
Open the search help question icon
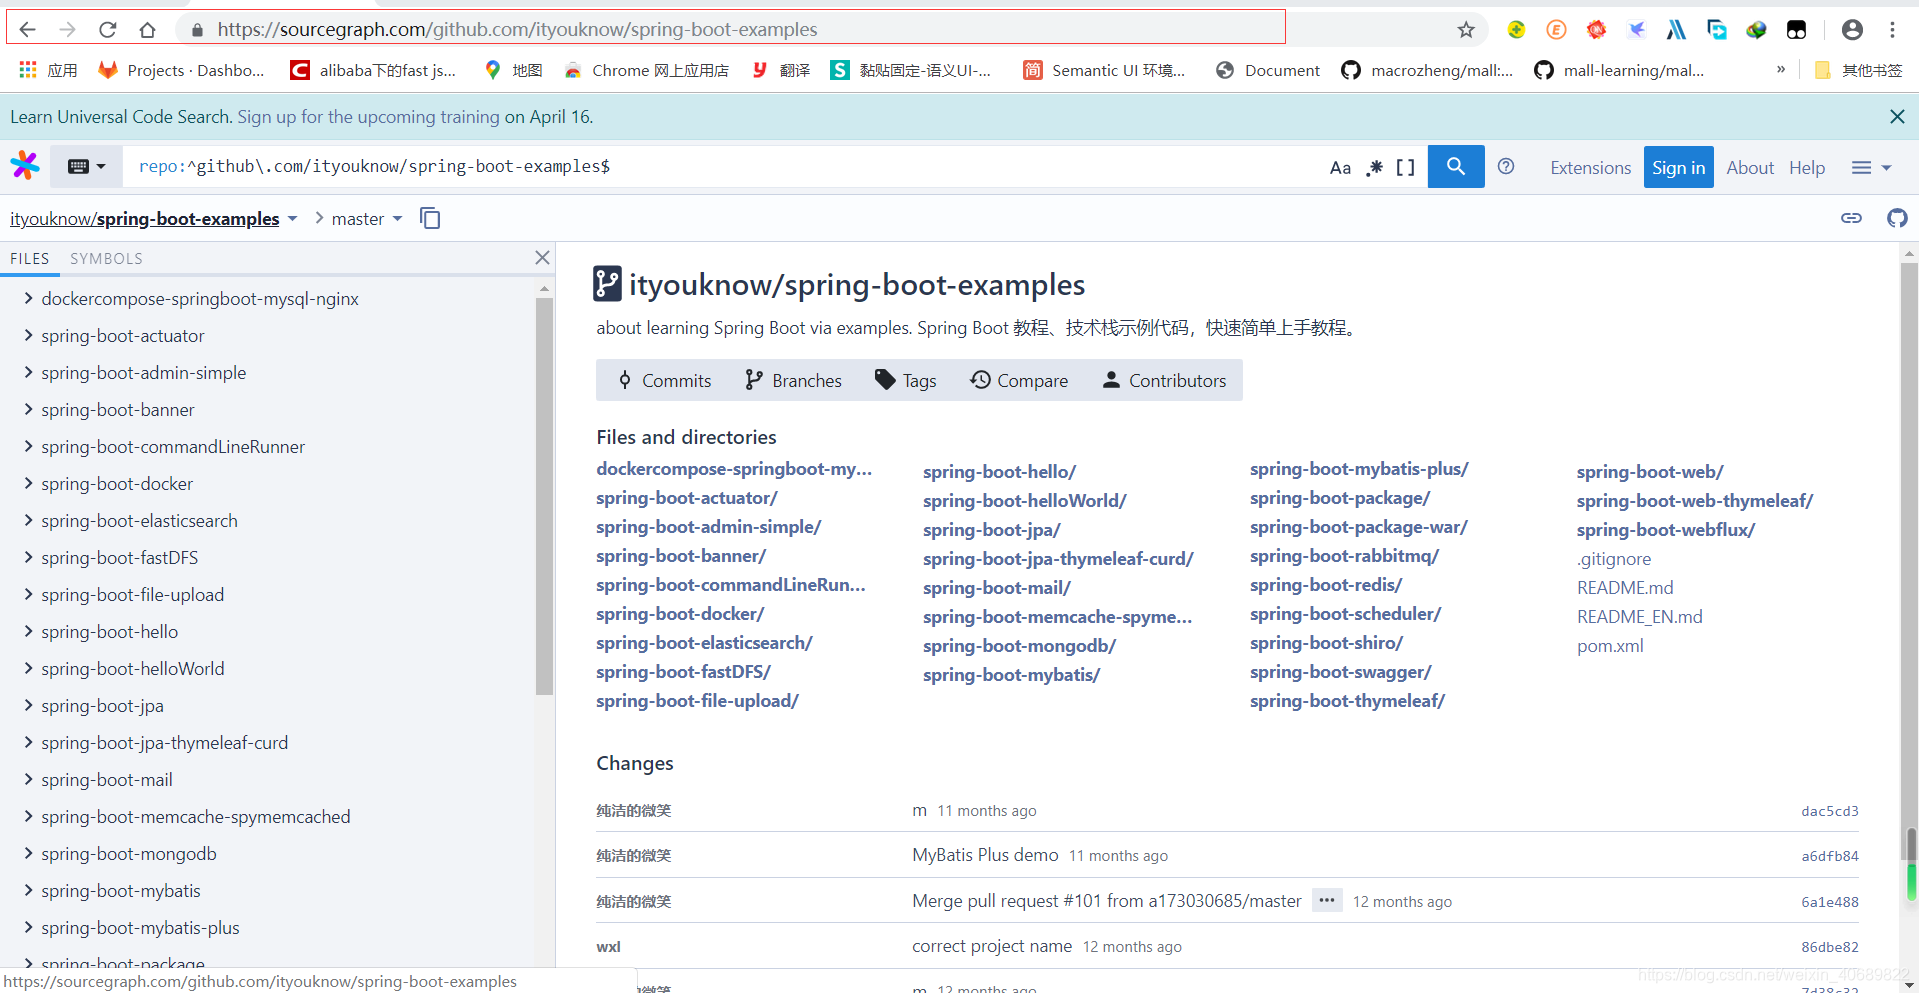point(1506,167)
